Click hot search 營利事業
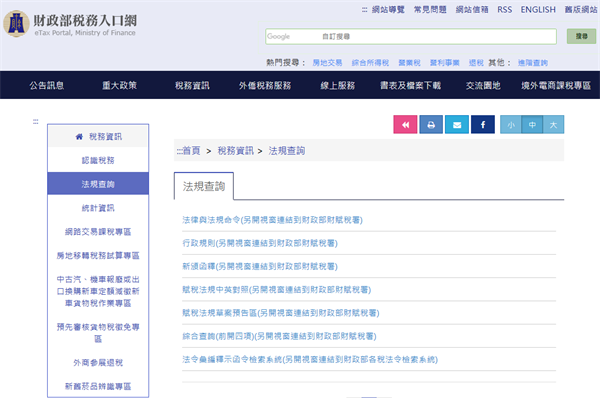600x398 pixels. tap(444, 63)
